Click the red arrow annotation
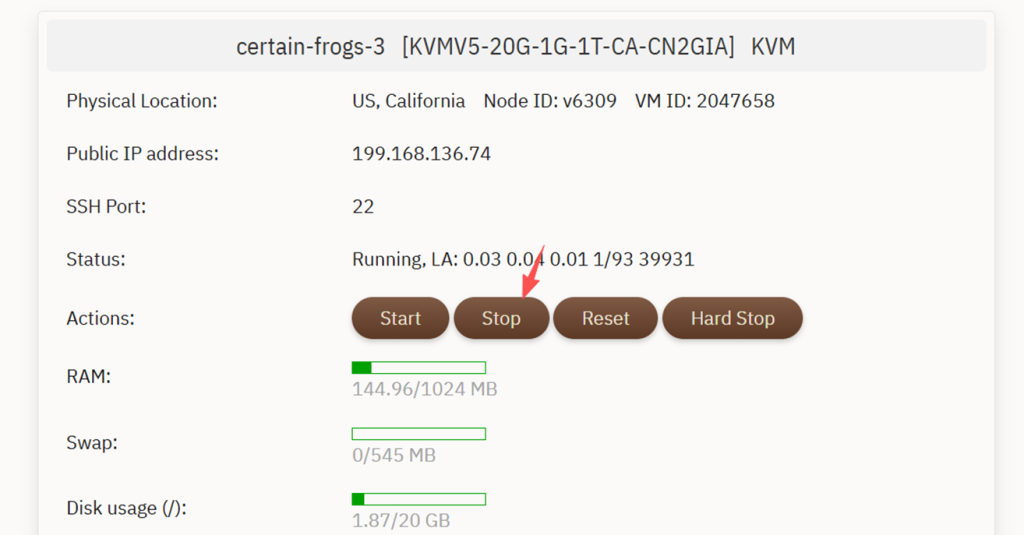This screenshot has width=1024, height=535. click(x=531, y=272)
